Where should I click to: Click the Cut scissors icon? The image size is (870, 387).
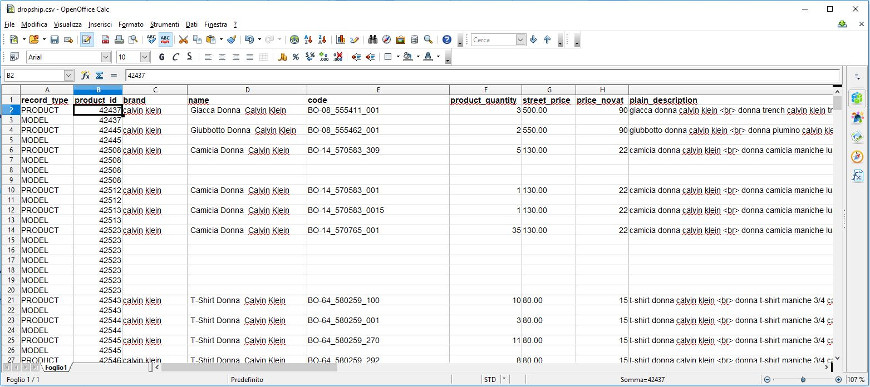(183, 39)
